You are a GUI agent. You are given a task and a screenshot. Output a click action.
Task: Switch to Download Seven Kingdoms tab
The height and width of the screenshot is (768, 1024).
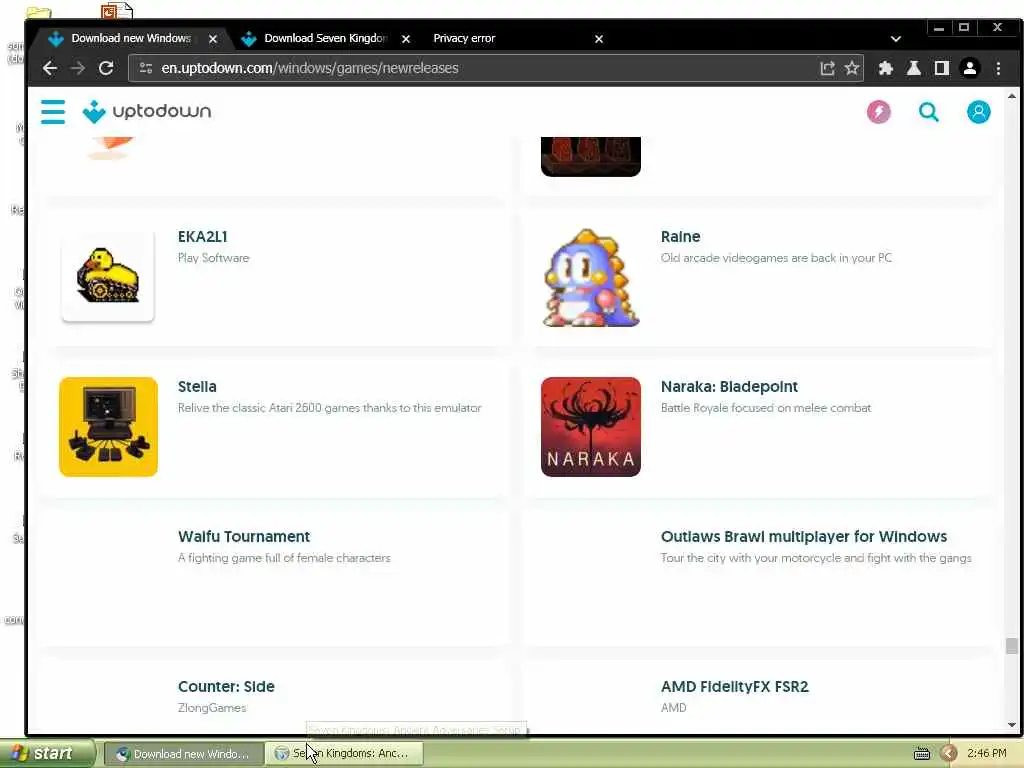tap(325, 39)
